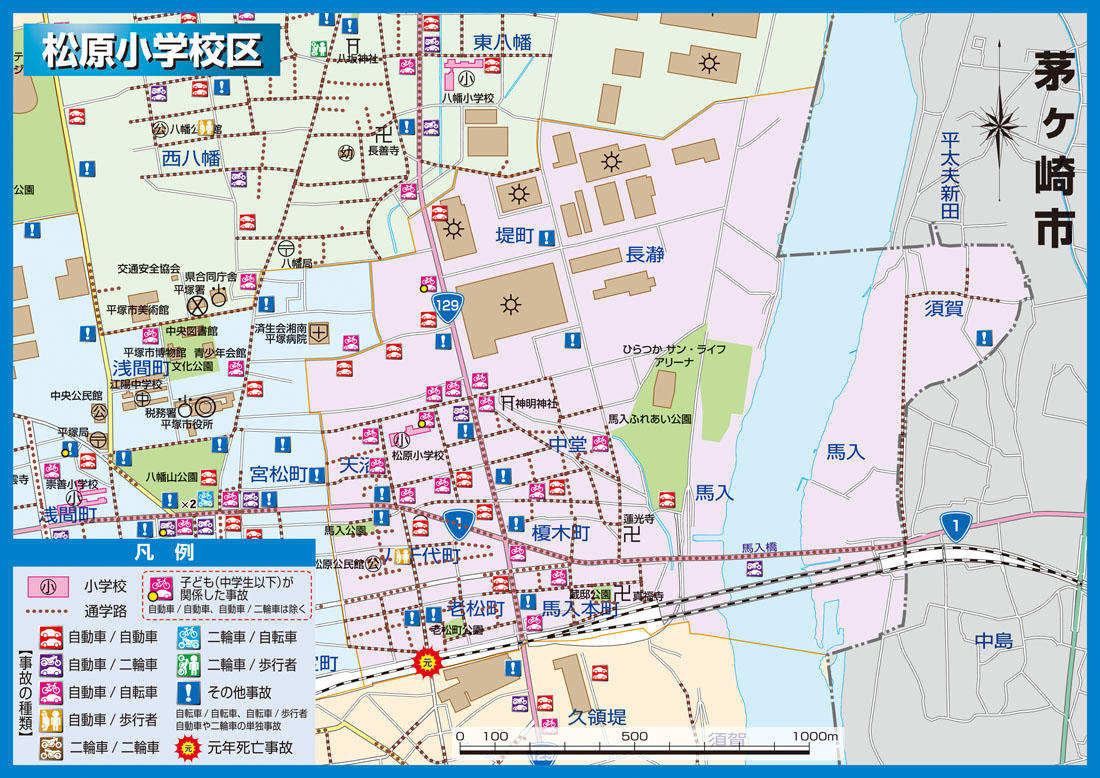Select the 自動車/自動車 red icon in the legend
The width and height of the screenshot is (1100, 778).
pos(50,637)
